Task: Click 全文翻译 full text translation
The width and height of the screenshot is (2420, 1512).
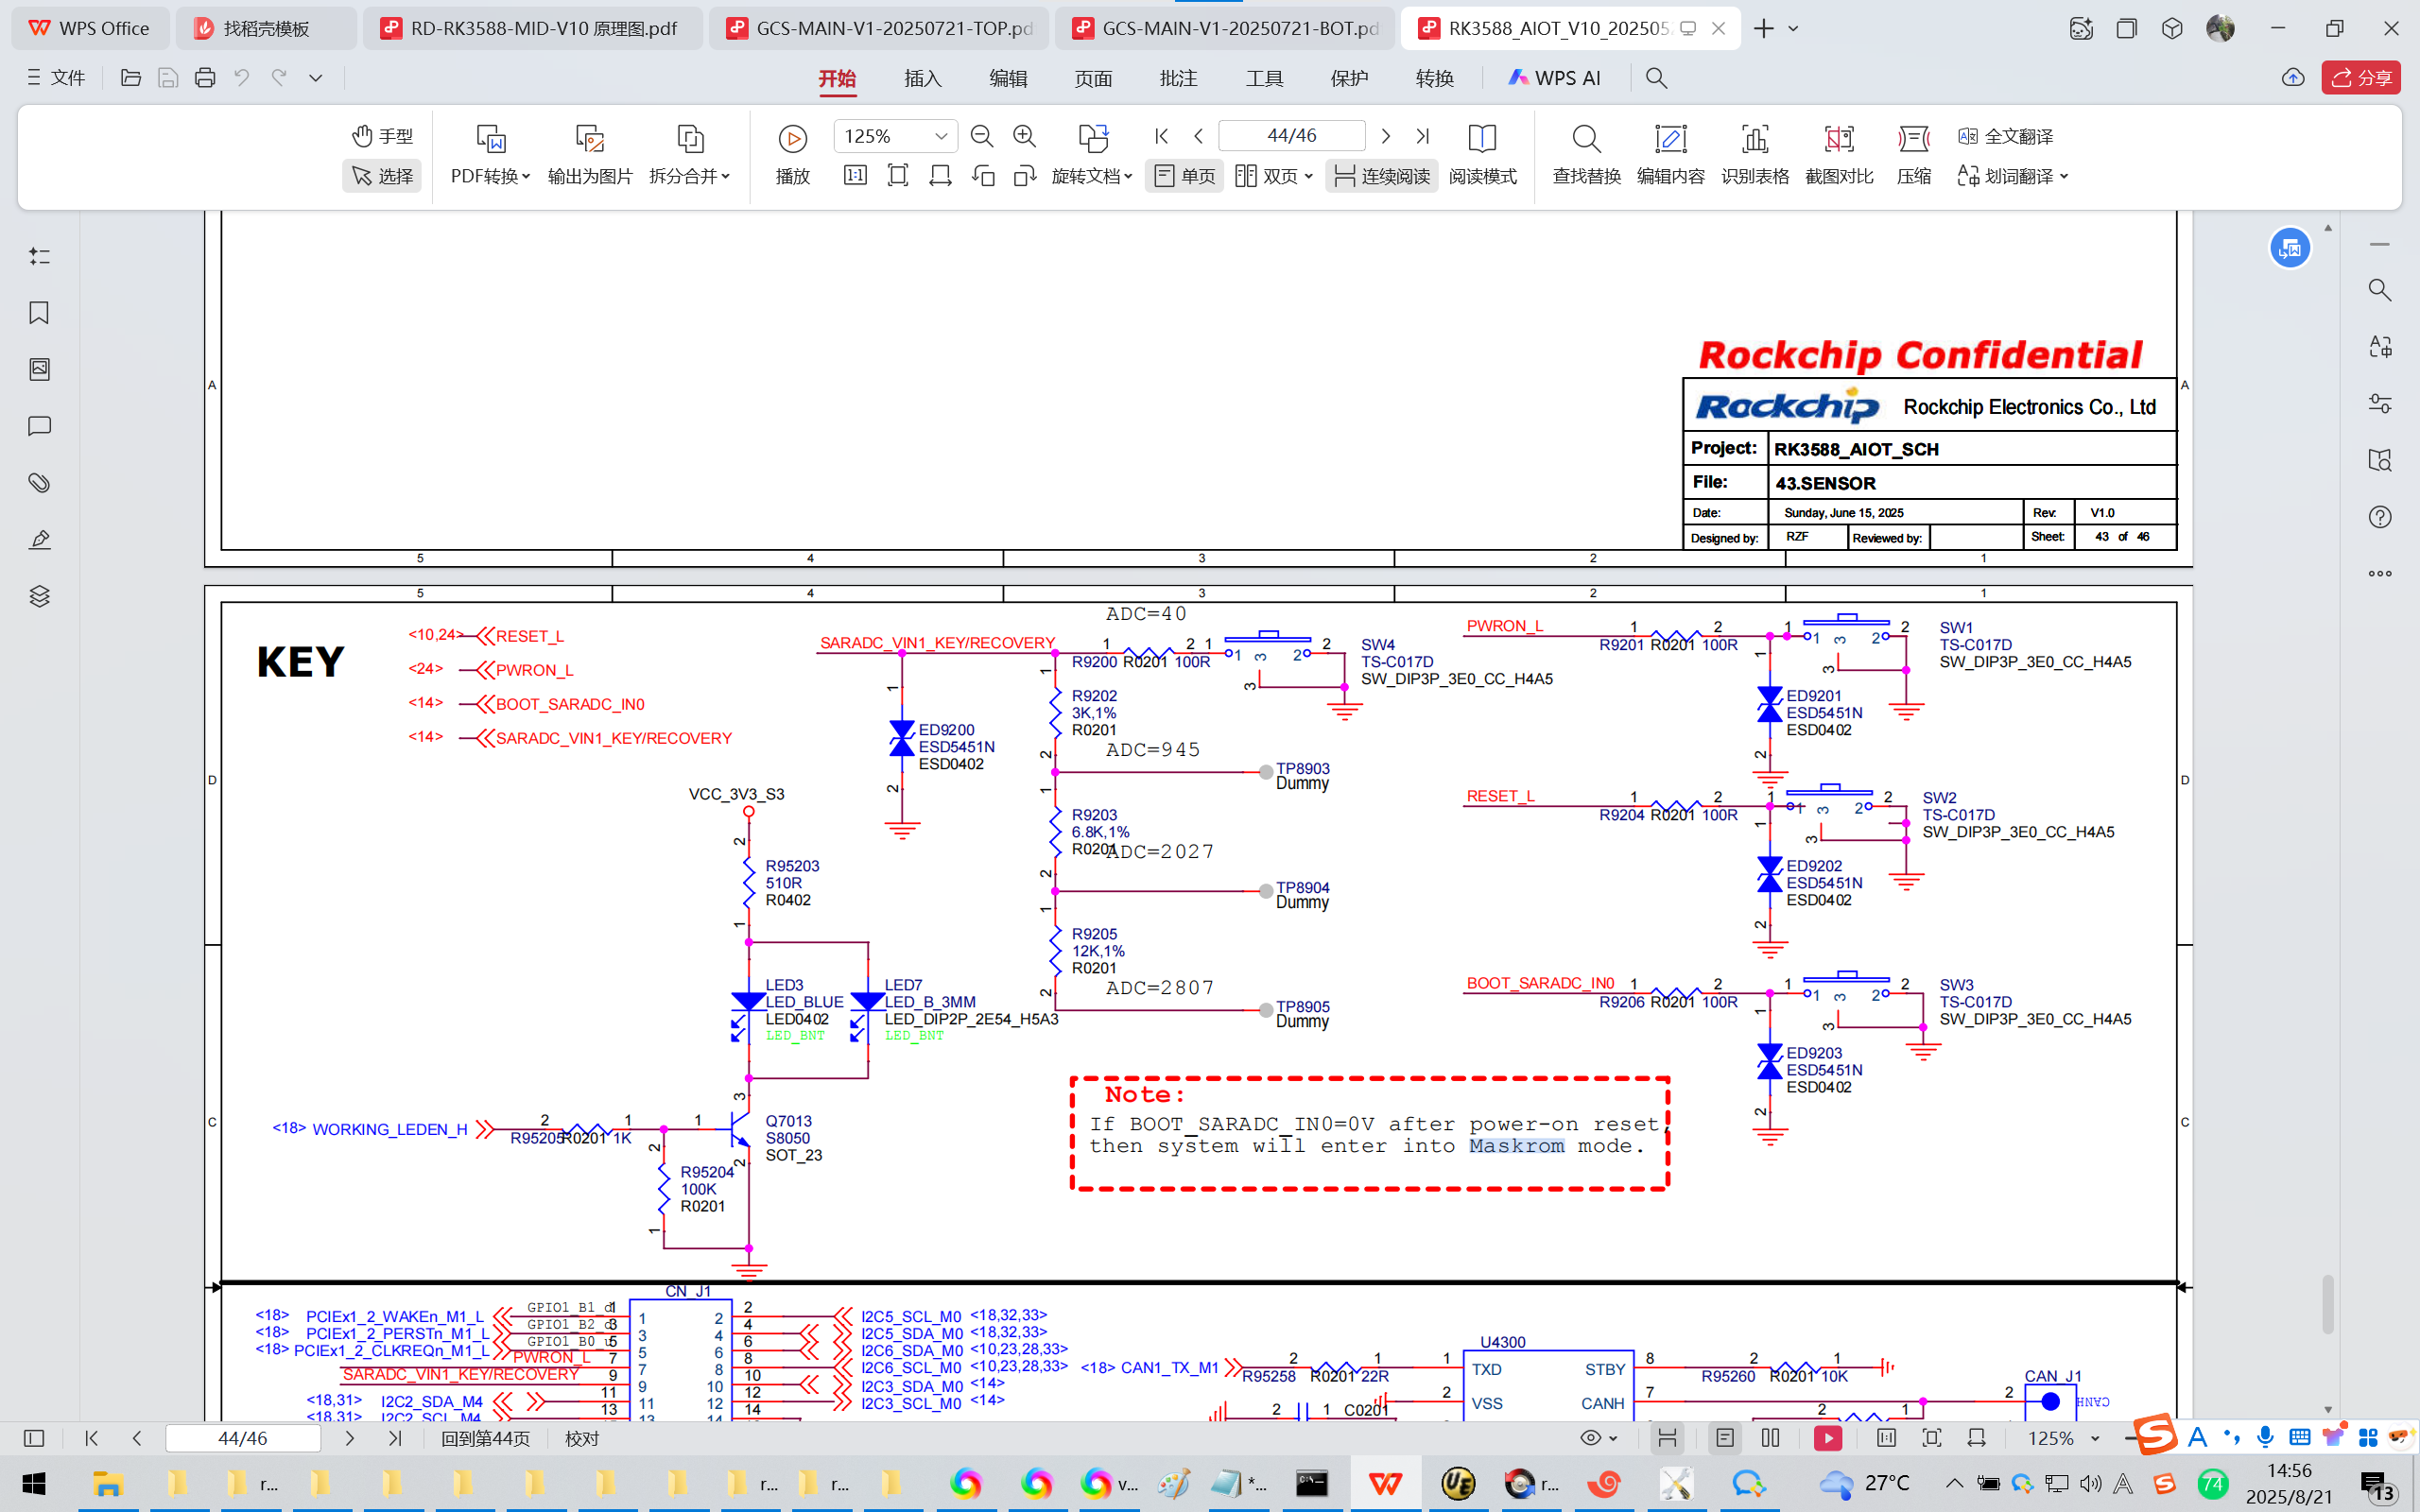Action: click(2005, 136)
